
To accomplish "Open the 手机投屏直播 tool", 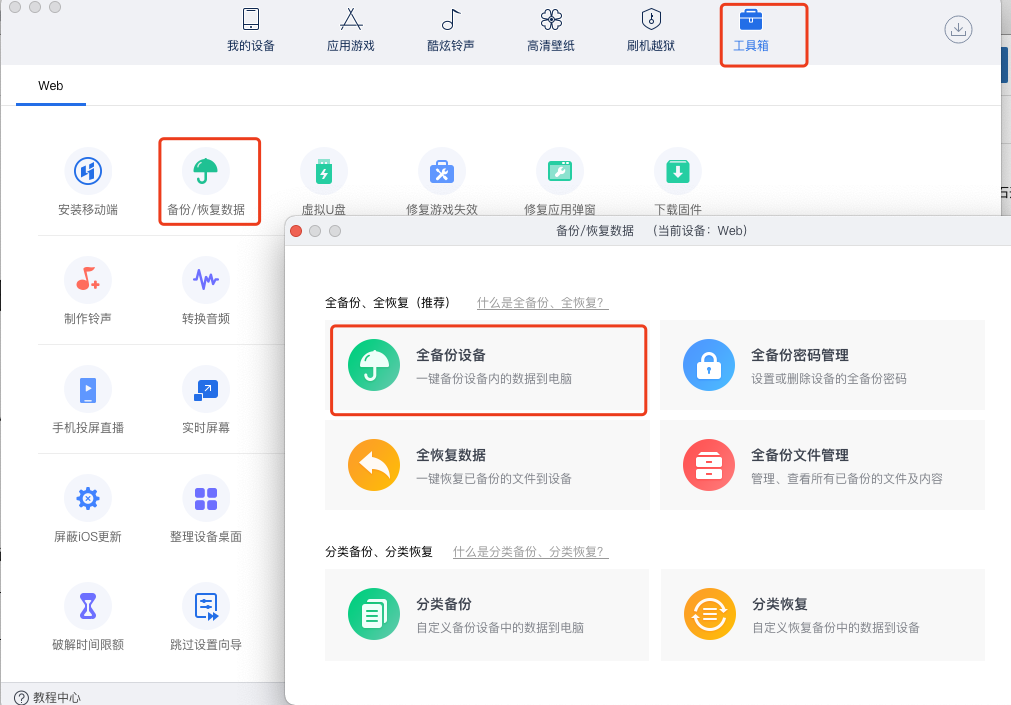I will tap(88, 389).
